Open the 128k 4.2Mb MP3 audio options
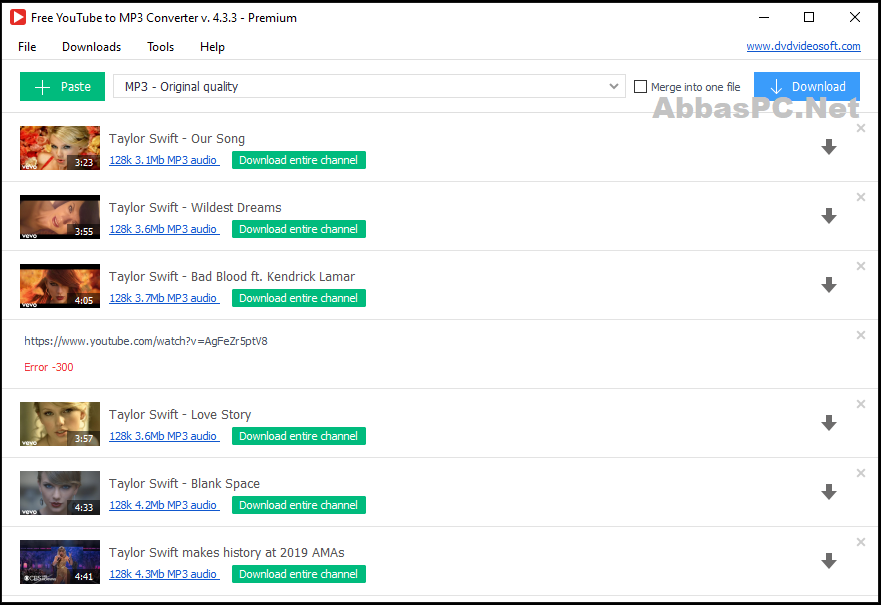 (x=164, y=505)
